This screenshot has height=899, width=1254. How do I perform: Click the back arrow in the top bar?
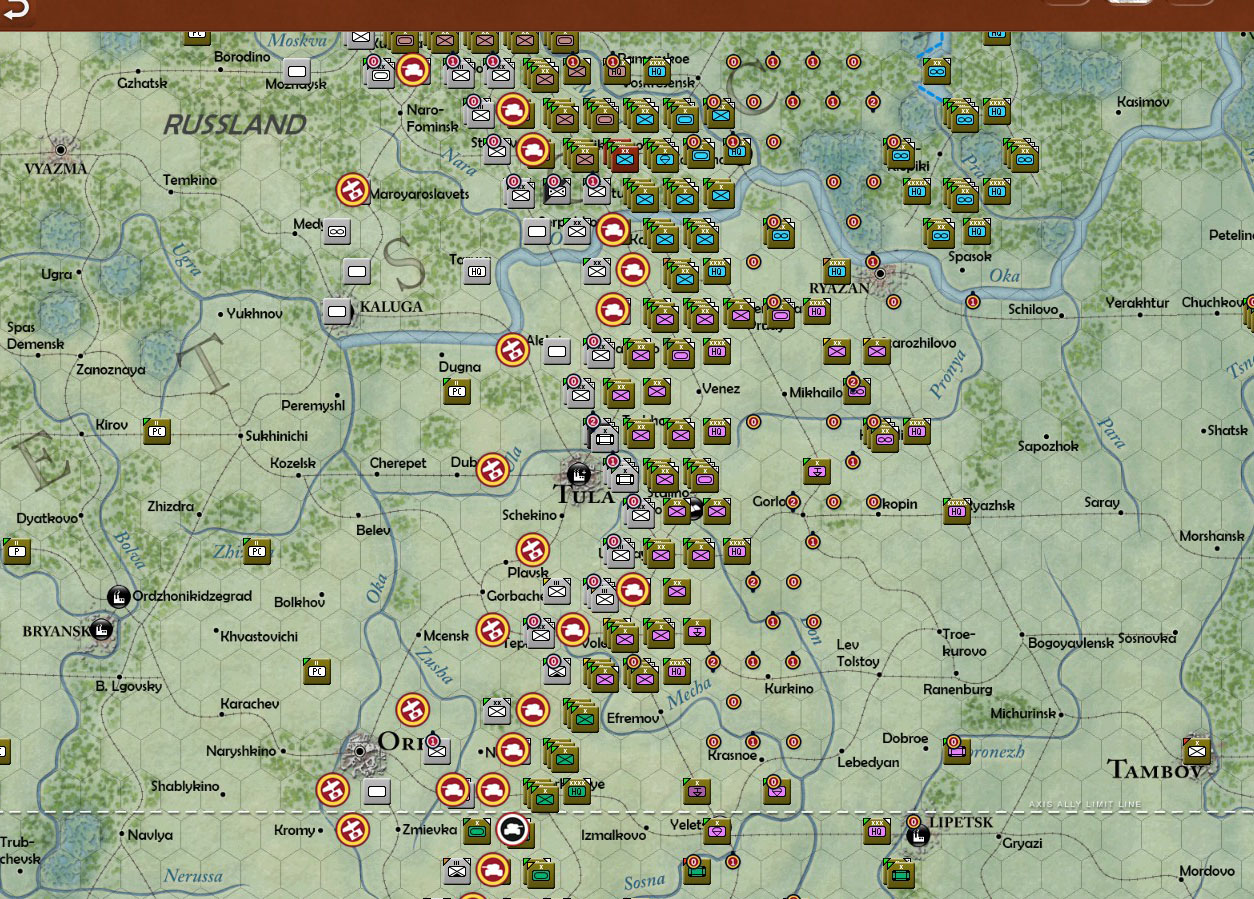17,10
